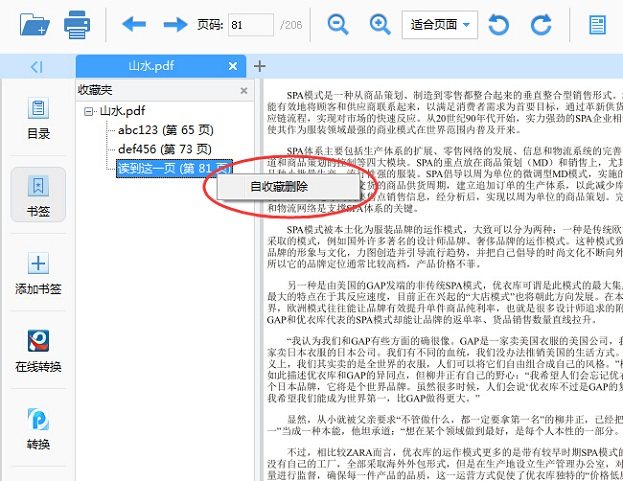
Task: Open the 书签 bookmarks panel
Action: (38, 195)
